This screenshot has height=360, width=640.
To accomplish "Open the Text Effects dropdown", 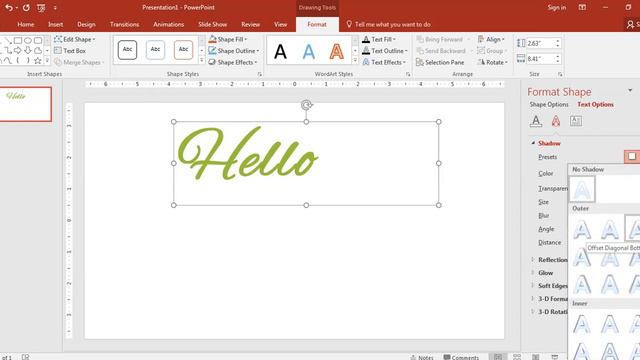I will point(384,62).
